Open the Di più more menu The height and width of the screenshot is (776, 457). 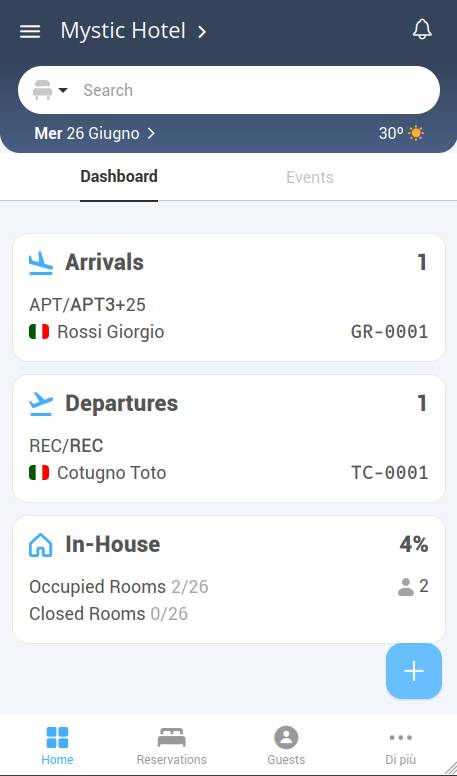tap(401, 746)
